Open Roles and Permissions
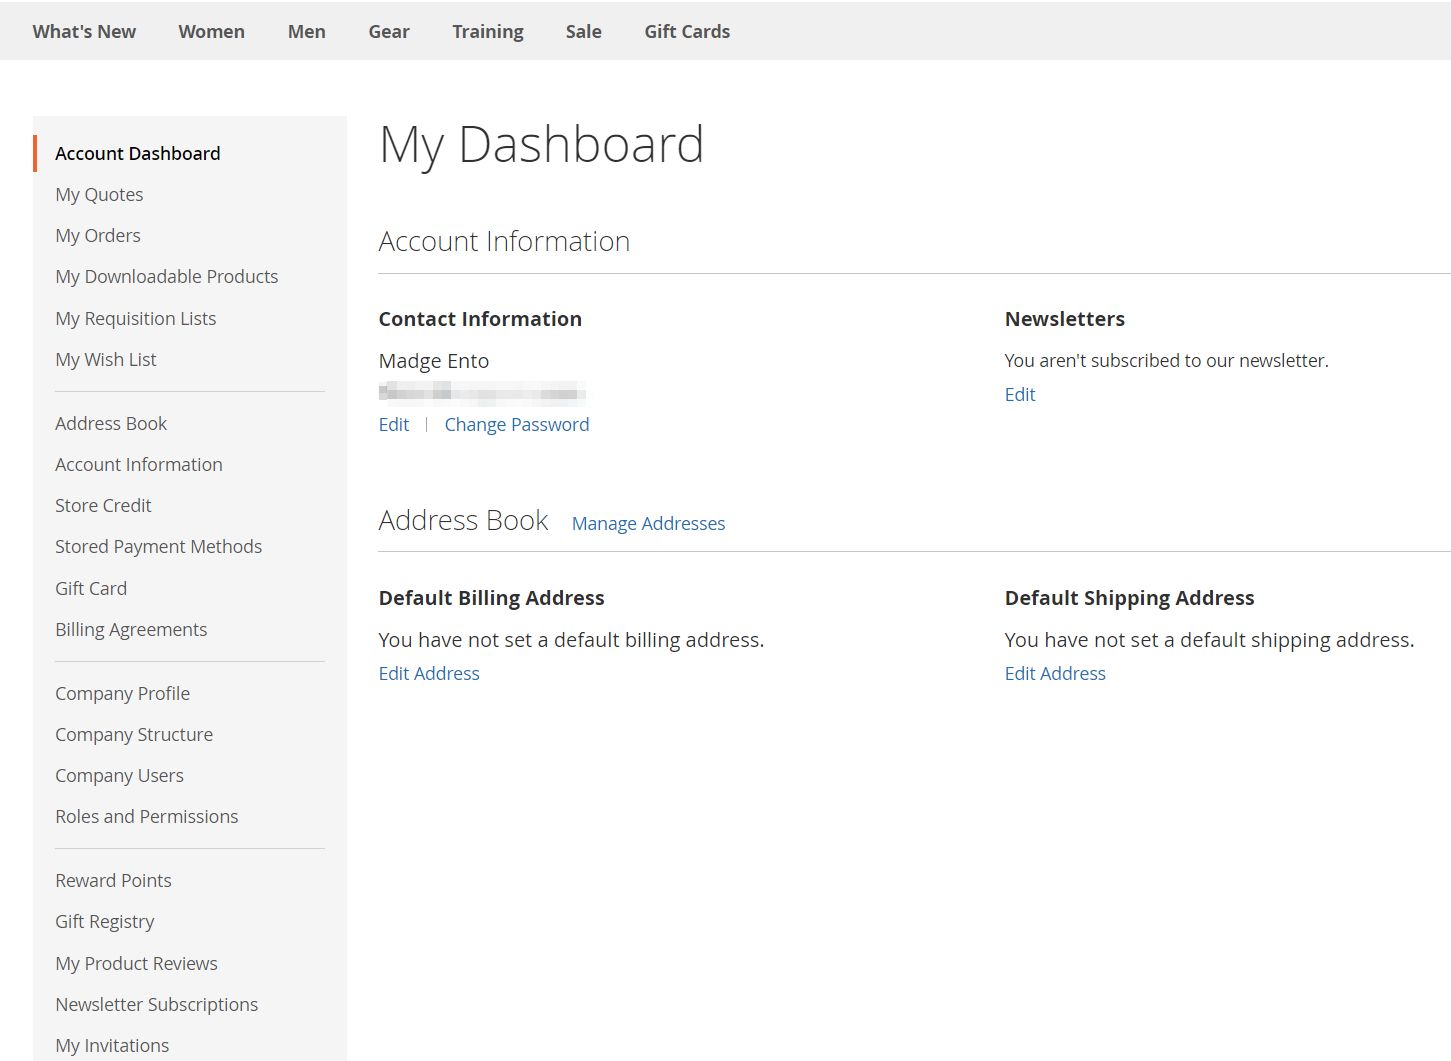This screenshot has height=1061, width=1451. click(146, 816)
